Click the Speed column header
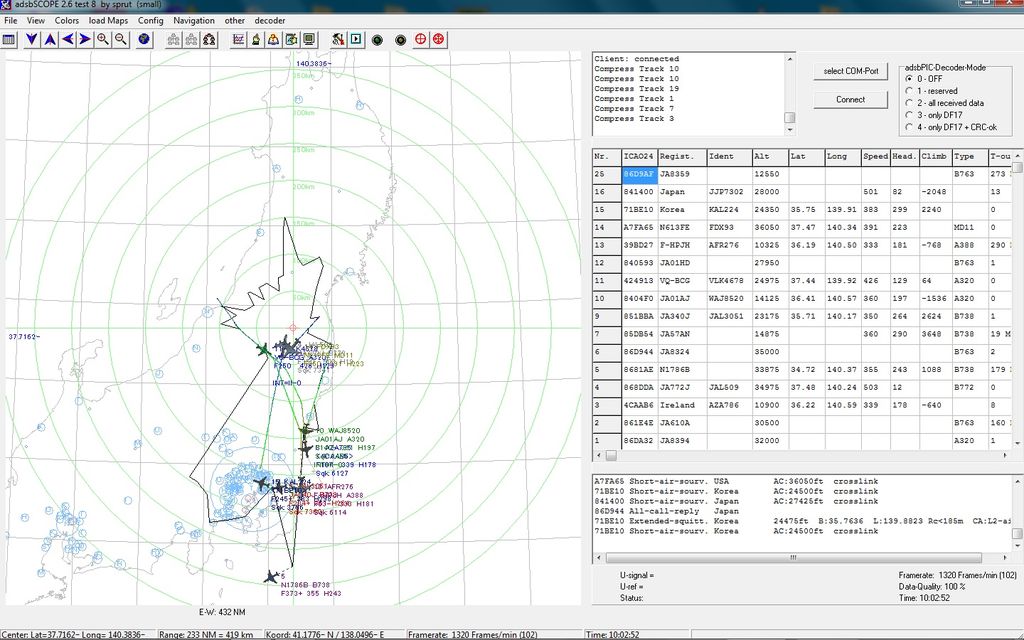The width and height of the screenshot is (1024, 640). tap(875, 157)
